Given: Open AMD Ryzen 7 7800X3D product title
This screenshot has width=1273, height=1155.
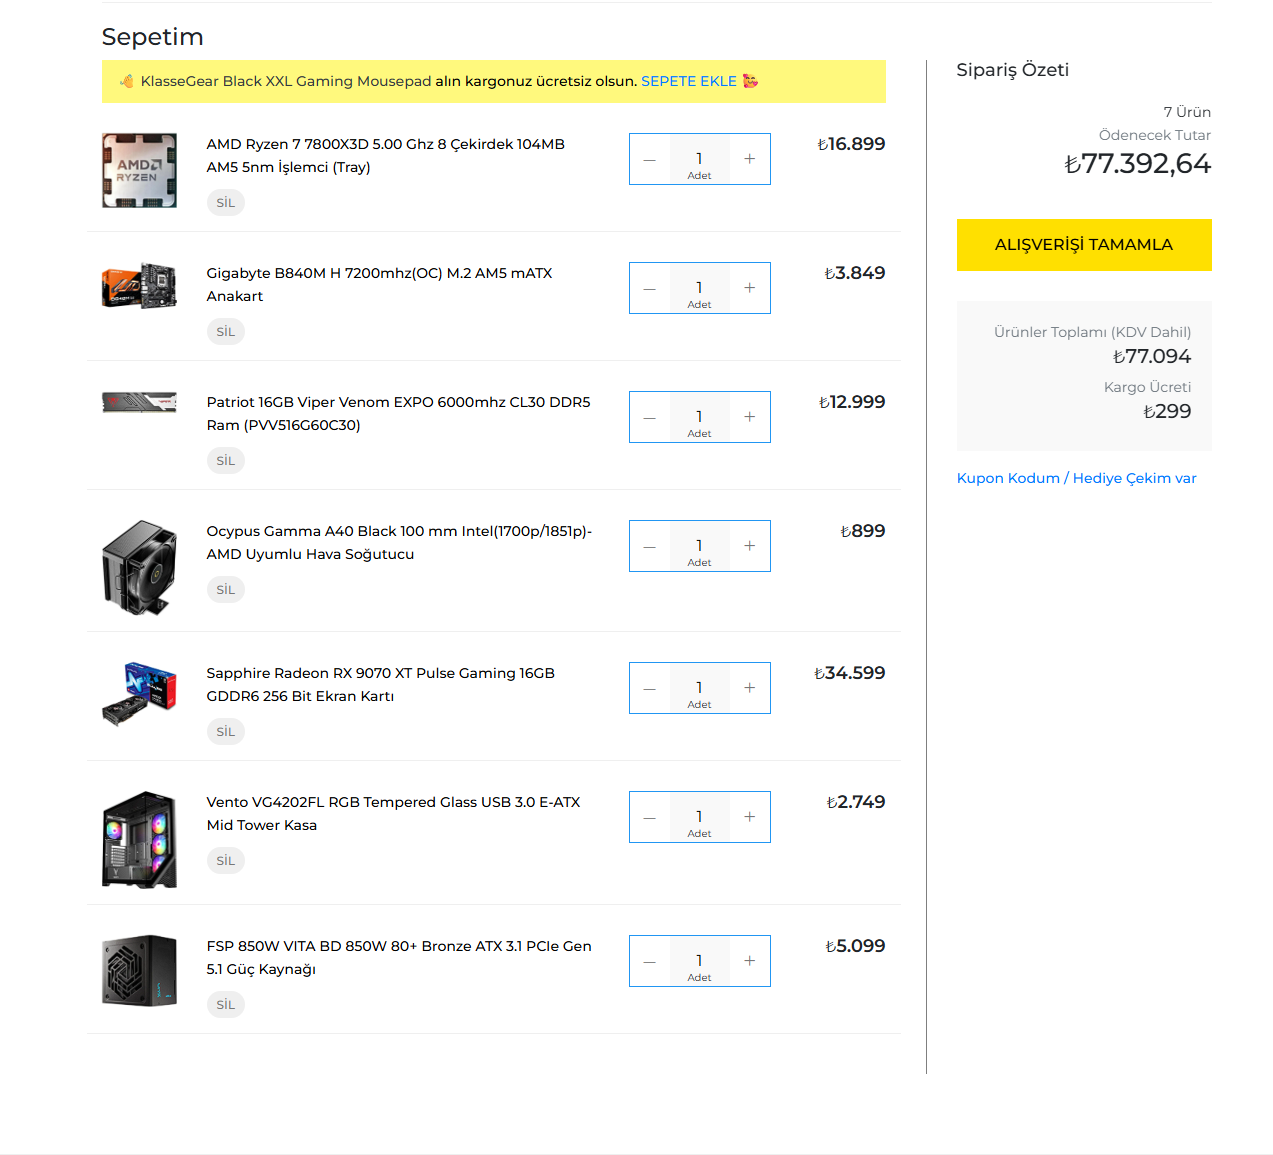Looking at the screenshot, I should pyautogui.click(x=386, y=156).
